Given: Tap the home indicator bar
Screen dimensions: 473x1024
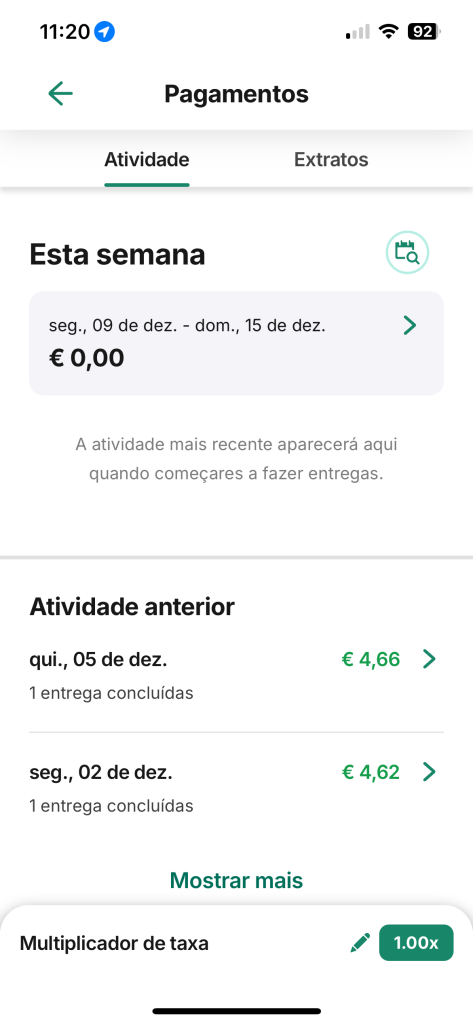Looking at the screenshot, I should click(x=236, y=1011).
